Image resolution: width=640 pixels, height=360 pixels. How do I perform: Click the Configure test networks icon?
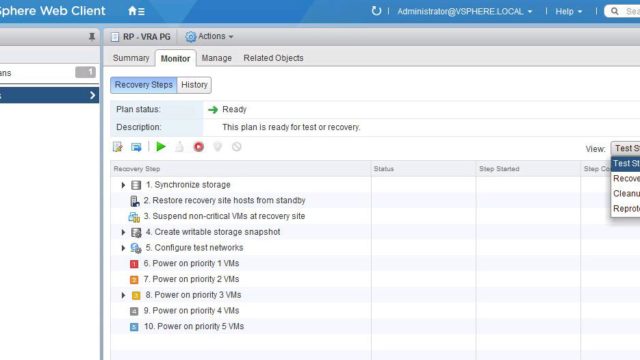136,248
